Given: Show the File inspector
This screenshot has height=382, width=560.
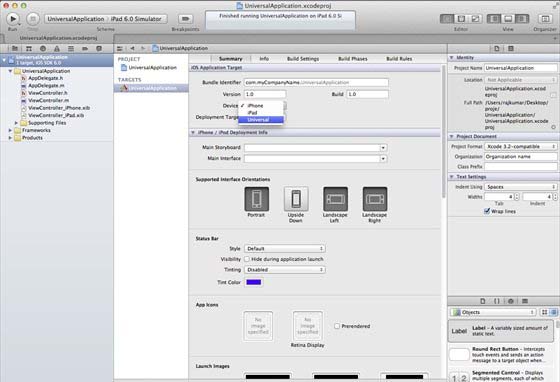Looking at the screenshot, I should pos(497,48).
